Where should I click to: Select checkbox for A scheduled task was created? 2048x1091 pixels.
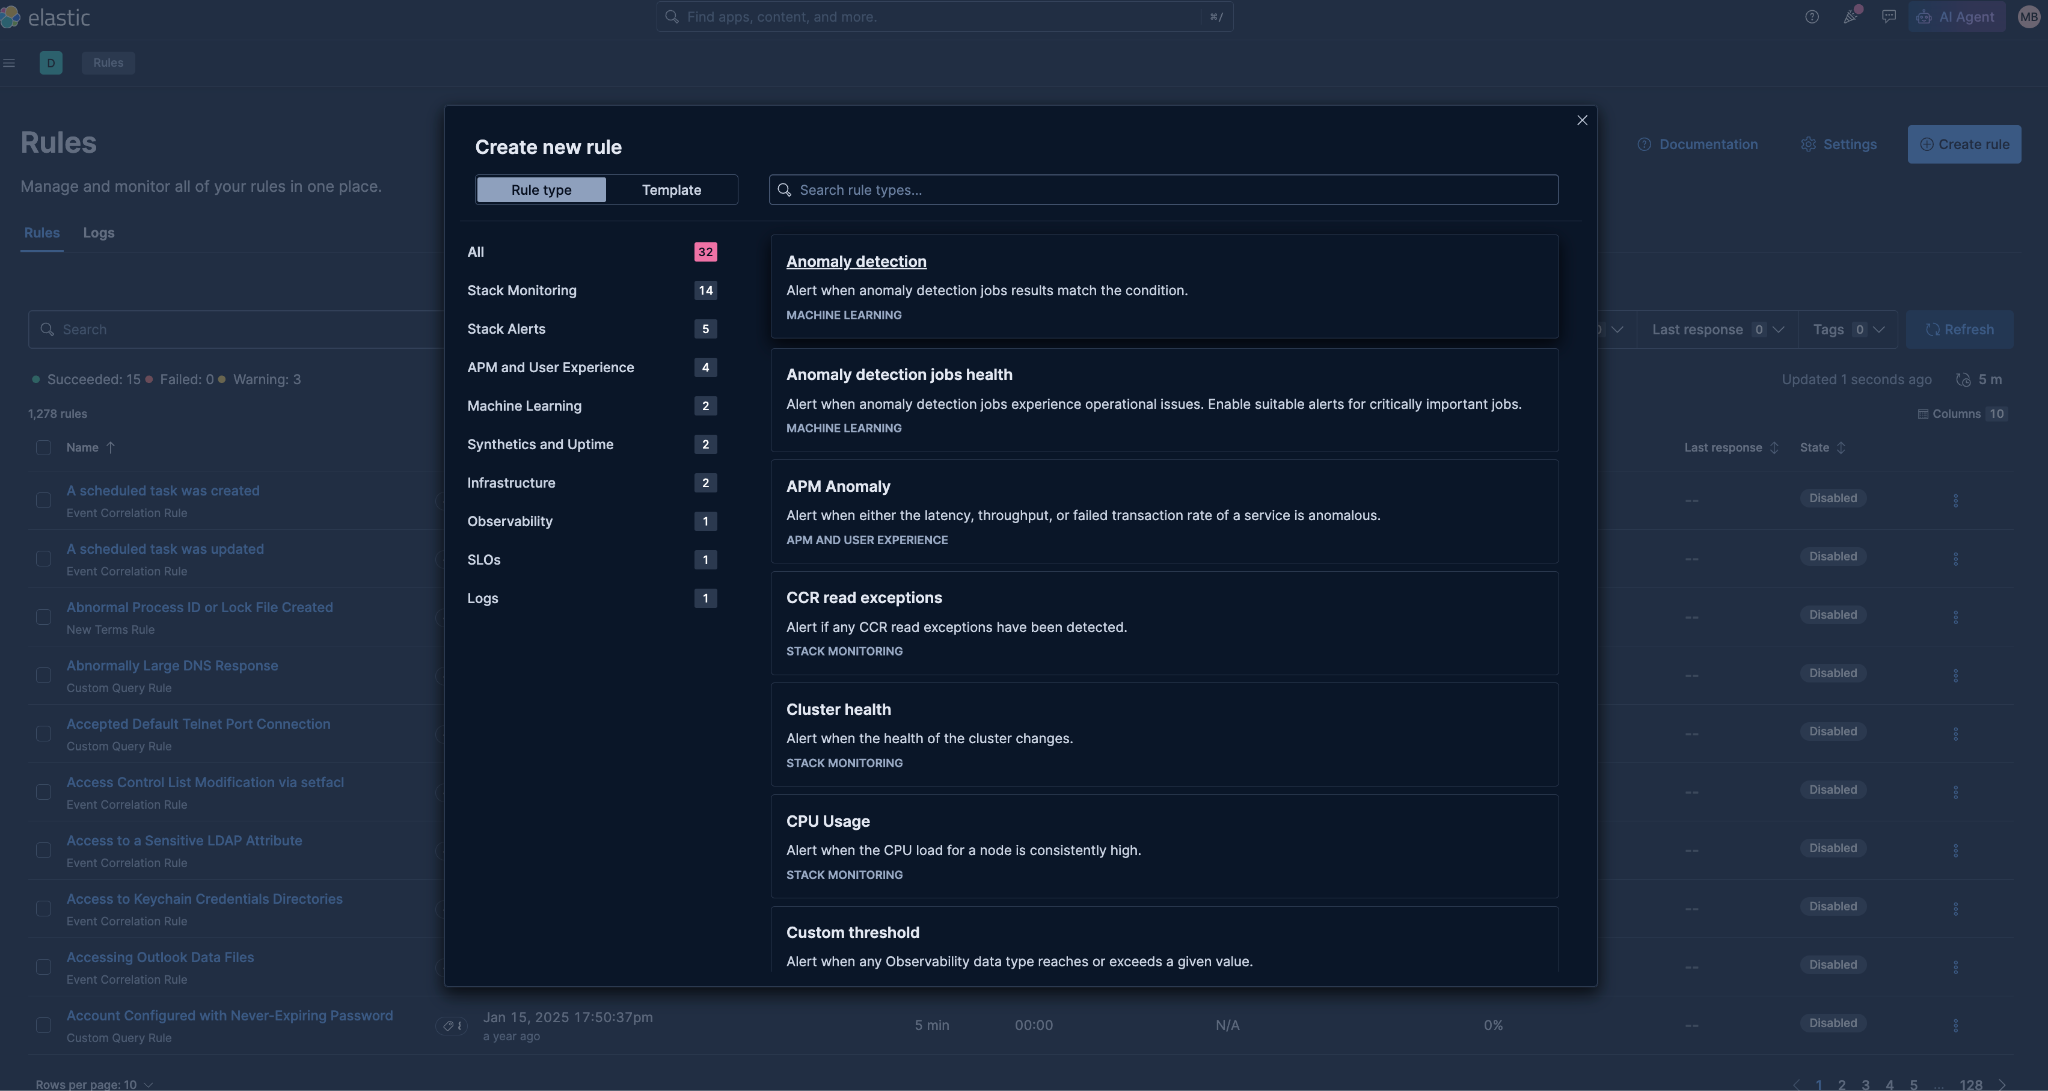43,500
